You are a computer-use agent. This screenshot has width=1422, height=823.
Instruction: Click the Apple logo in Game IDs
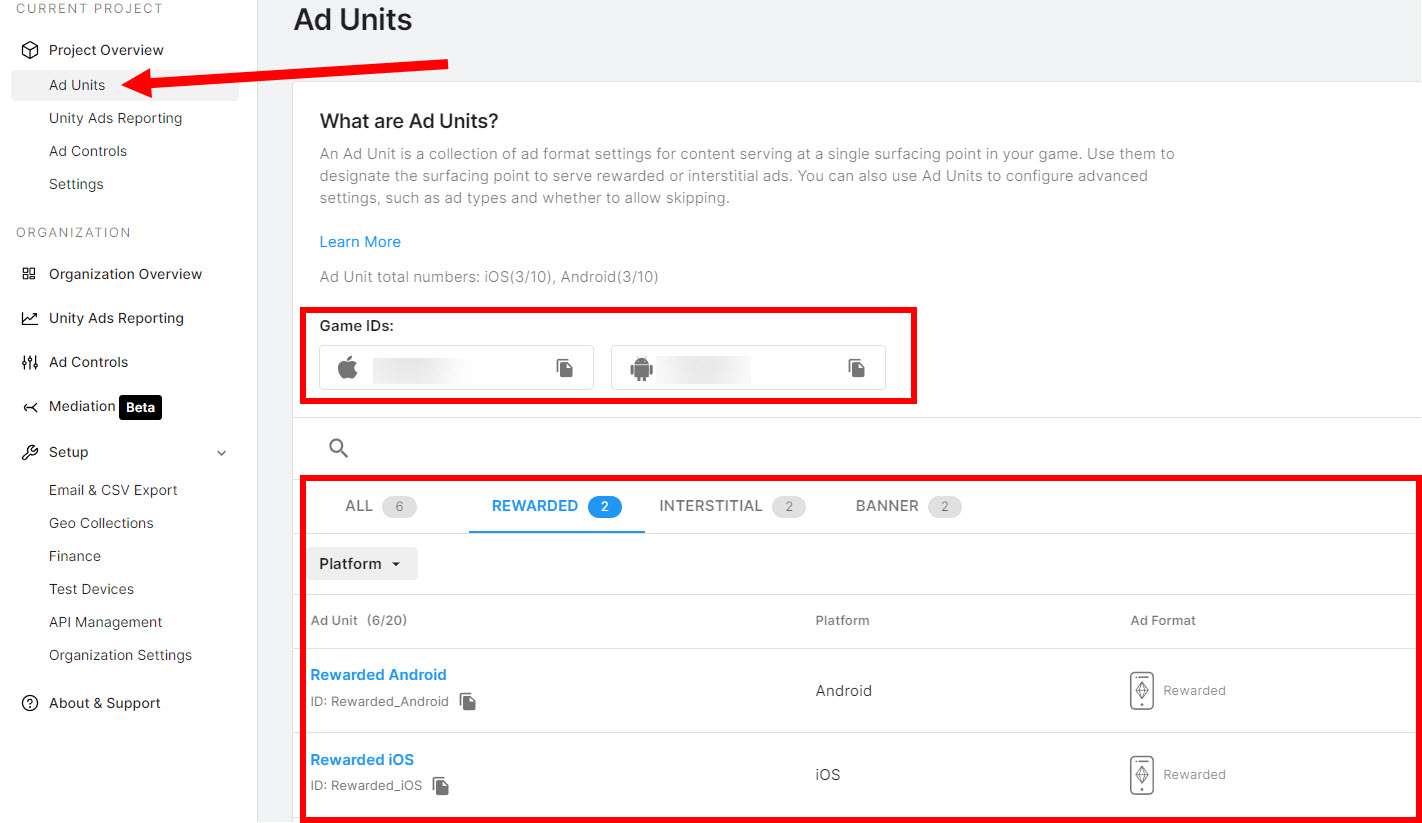click(347, 367)
